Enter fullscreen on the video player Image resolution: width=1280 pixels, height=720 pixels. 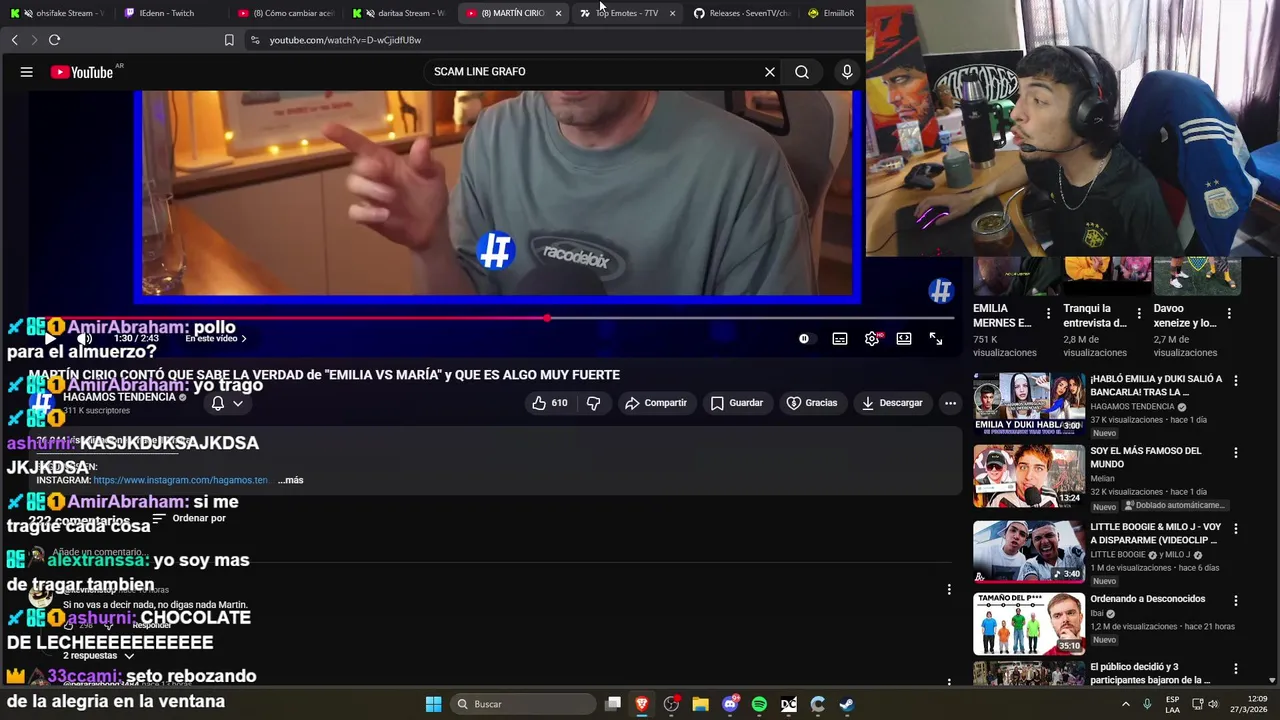click(x=936, y=339)
